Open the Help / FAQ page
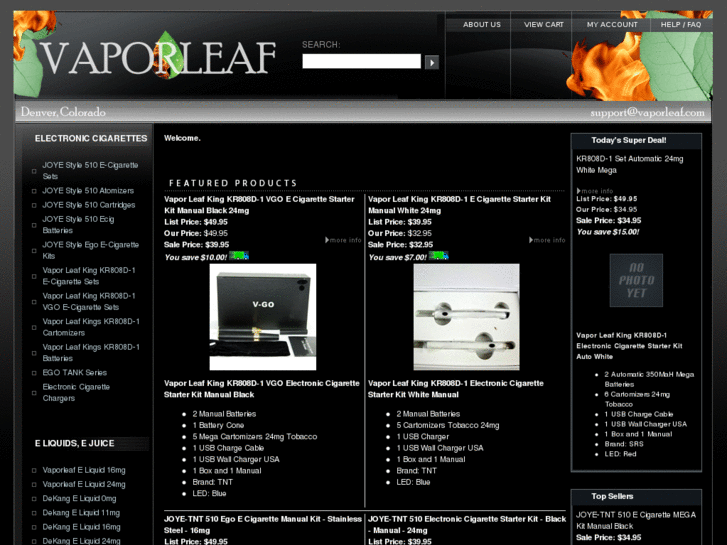The width and height of the screenshot is (727, 545). pyautogui.click(x=681, y=25)
